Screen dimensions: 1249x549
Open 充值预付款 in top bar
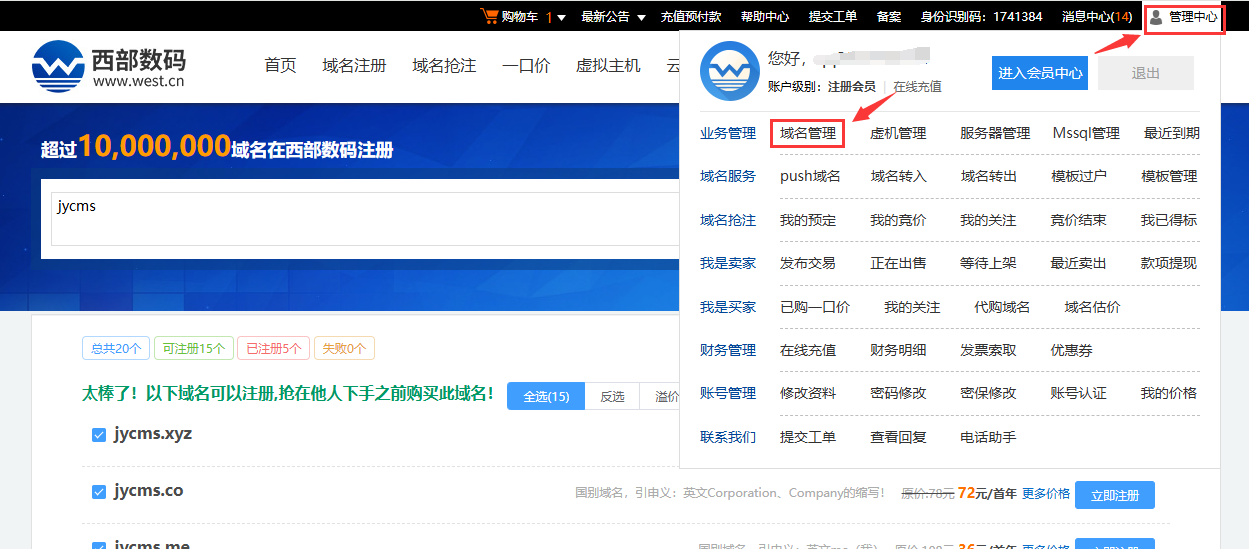[x=691, y=17]
